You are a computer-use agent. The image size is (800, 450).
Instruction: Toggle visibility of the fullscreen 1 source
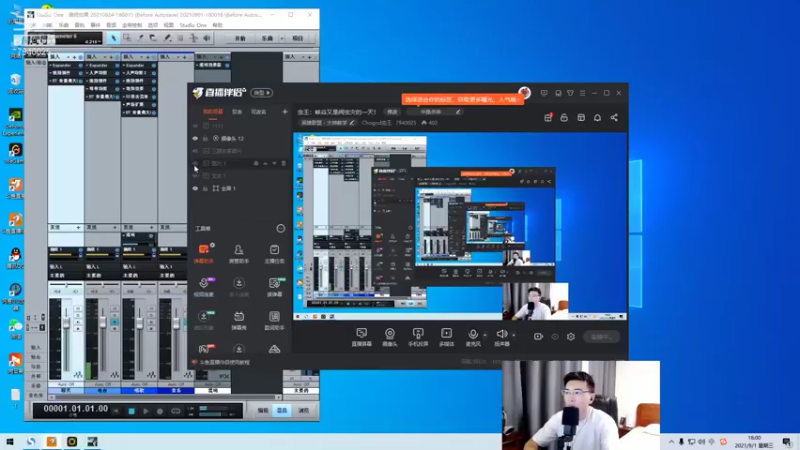coord(195,188)
